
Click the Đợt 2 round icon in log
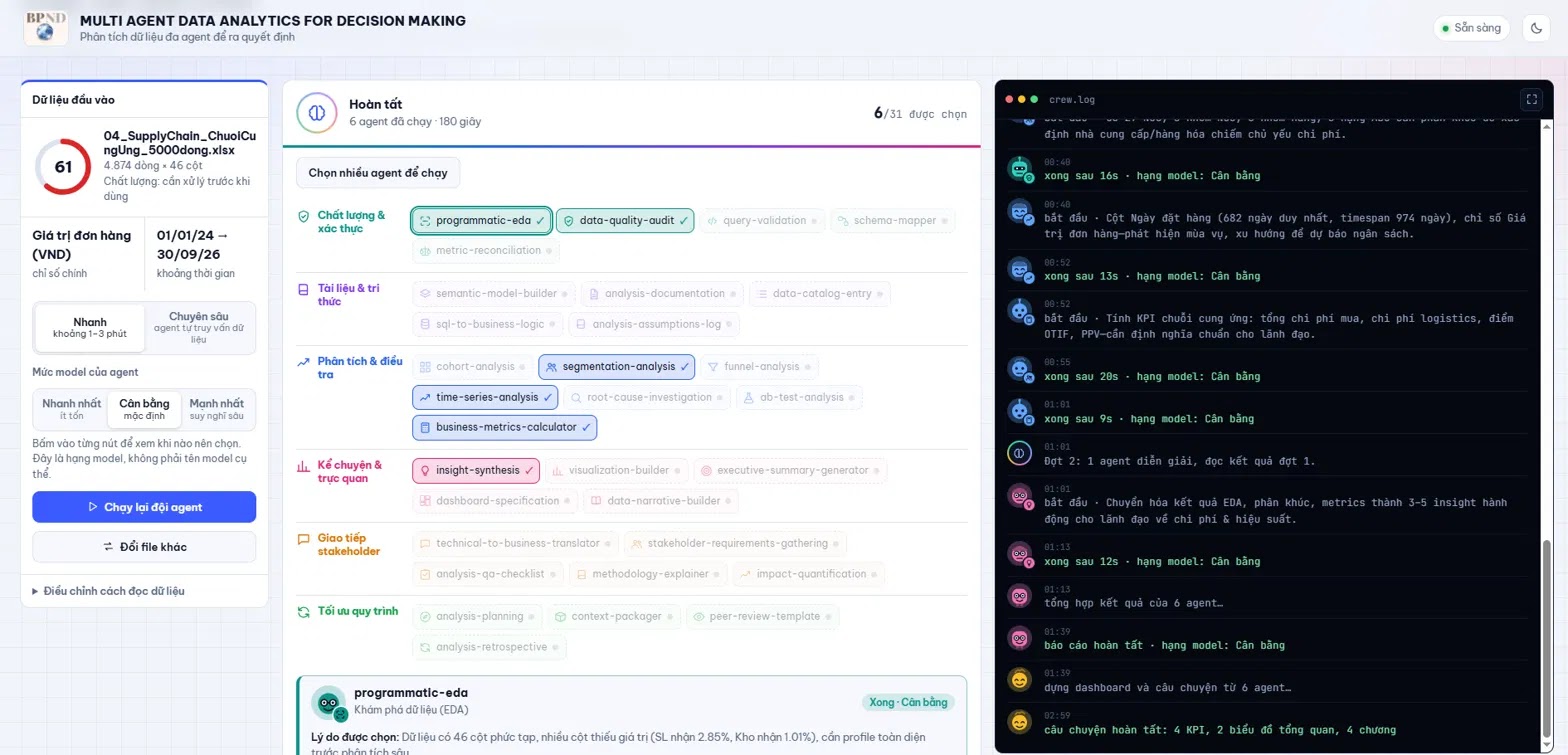click(1019, 453)
